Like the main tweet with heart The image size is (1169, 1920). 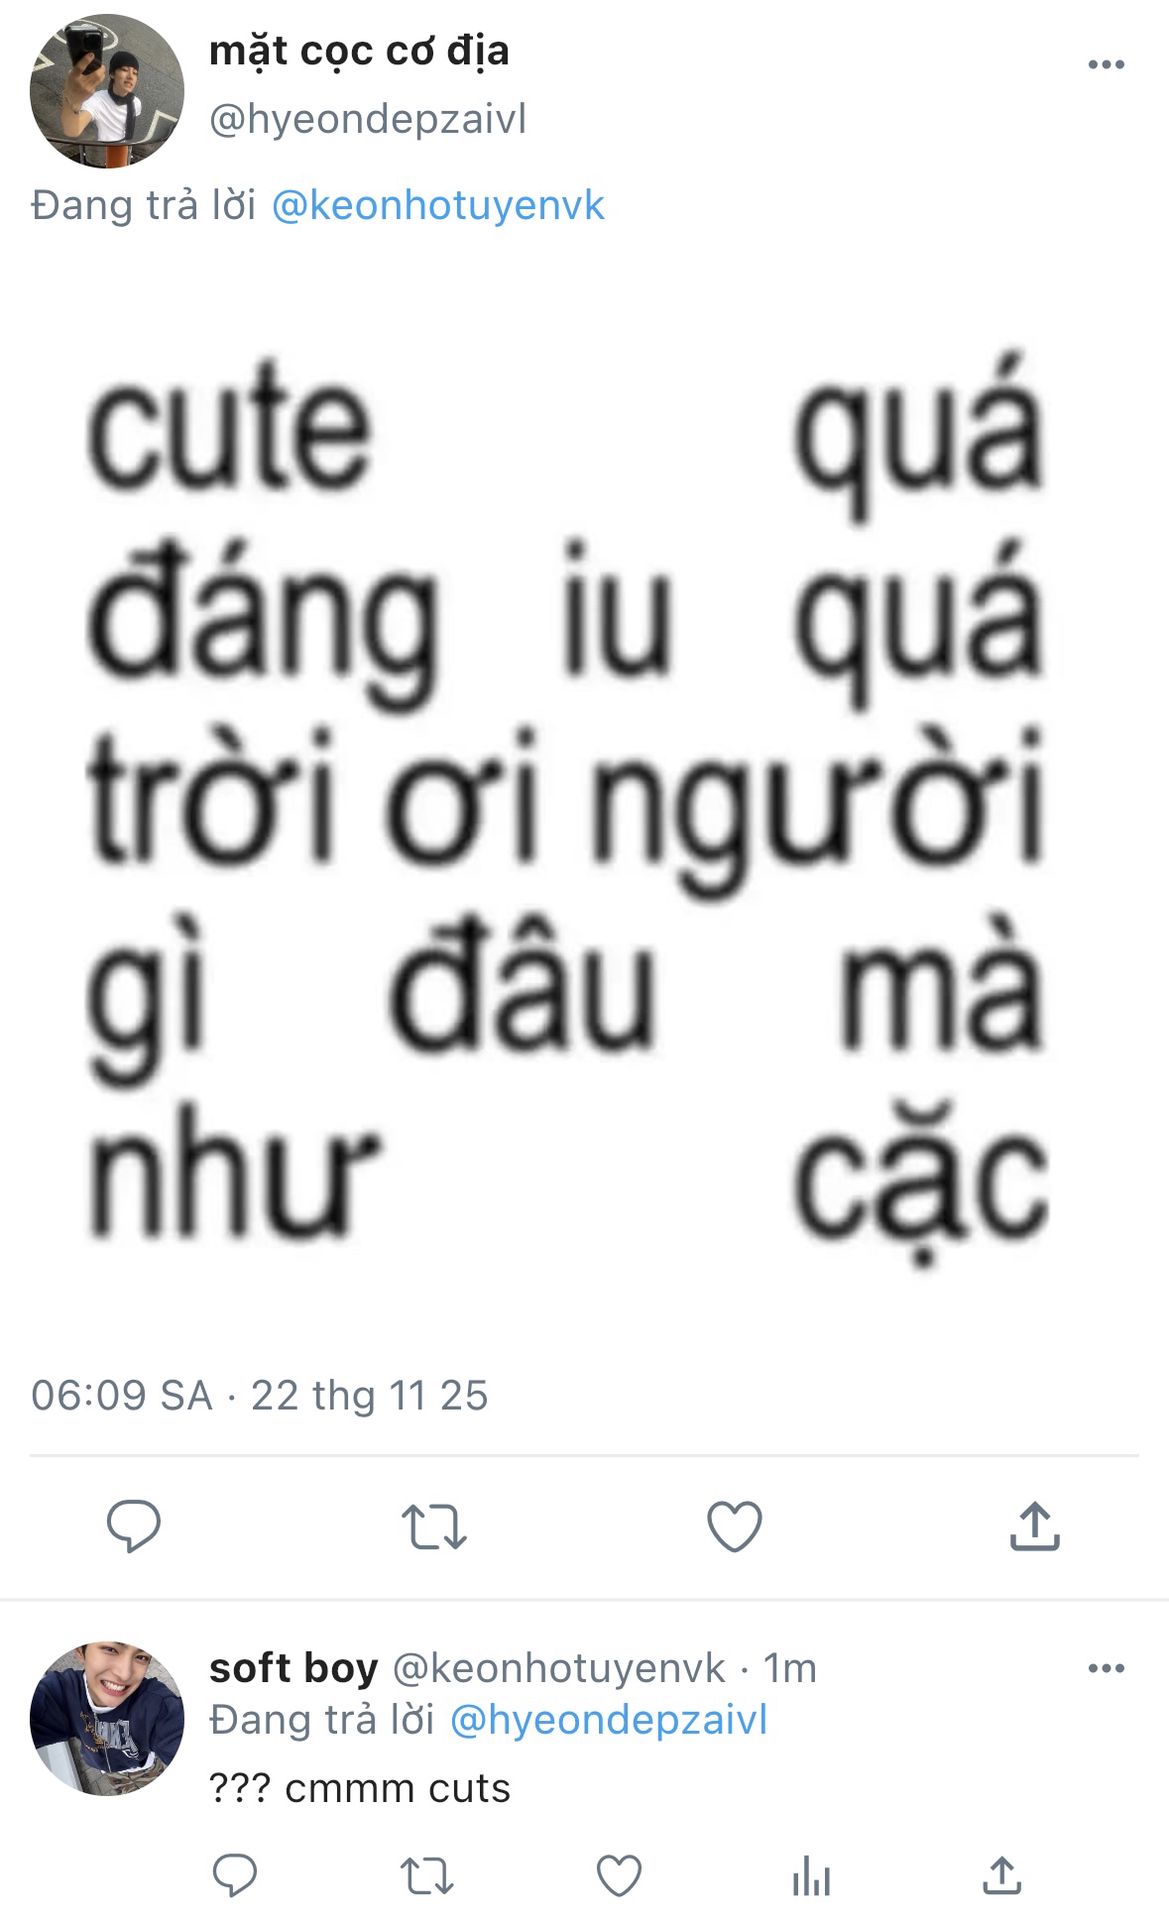click(734, 1526)
